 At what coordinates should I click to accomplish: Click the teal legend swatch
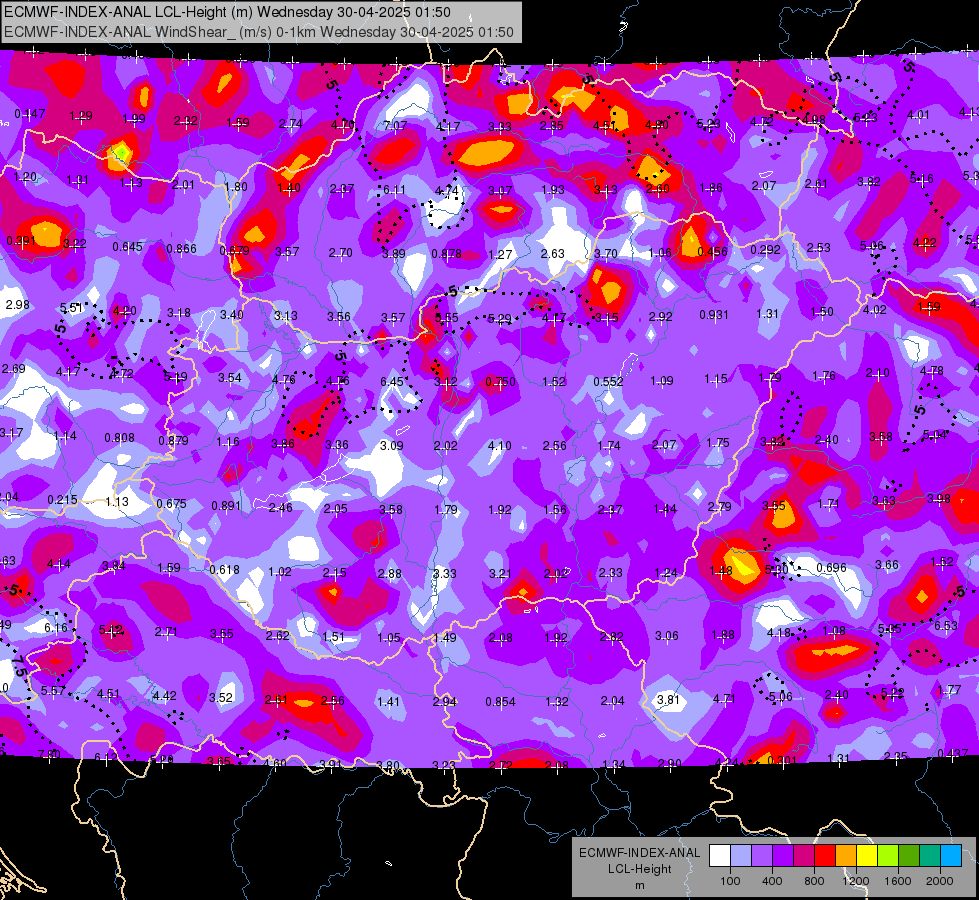pyautogui.click(x=930, y=855)
